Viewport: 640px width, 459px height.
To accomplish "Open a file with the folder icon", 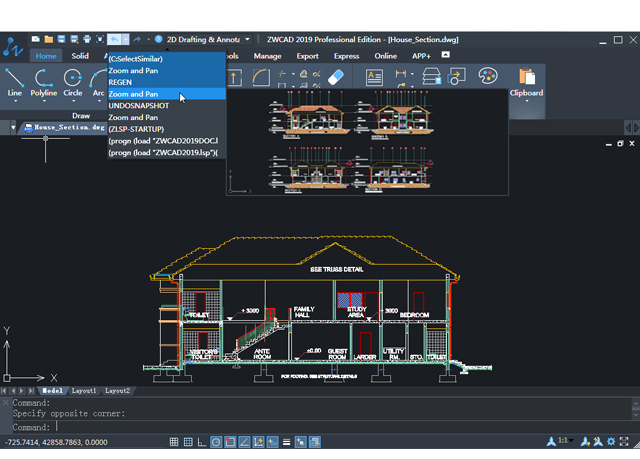I will tap(49, 39).
